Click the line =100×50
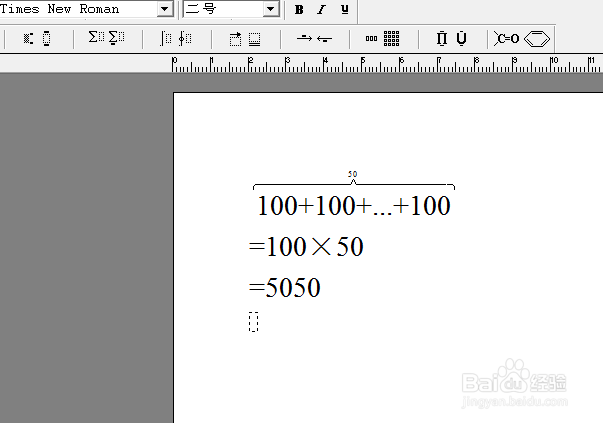This screenshot has height=423, width=603. pyautogui.click(x=306, y=246)
